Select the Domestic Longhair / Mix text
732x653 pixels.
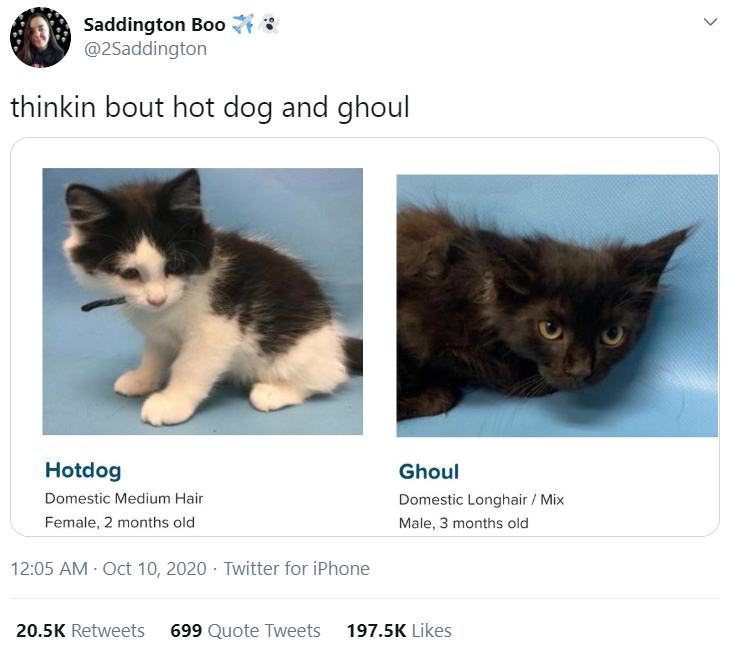pos(482,499)
